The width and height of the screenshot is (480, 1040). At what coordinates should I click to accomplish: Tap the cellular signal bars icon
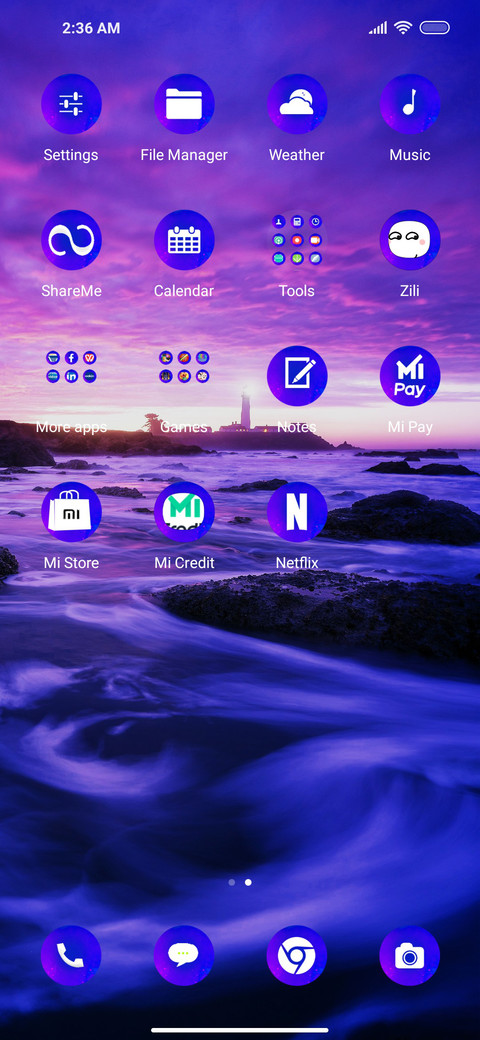[378, 28]
